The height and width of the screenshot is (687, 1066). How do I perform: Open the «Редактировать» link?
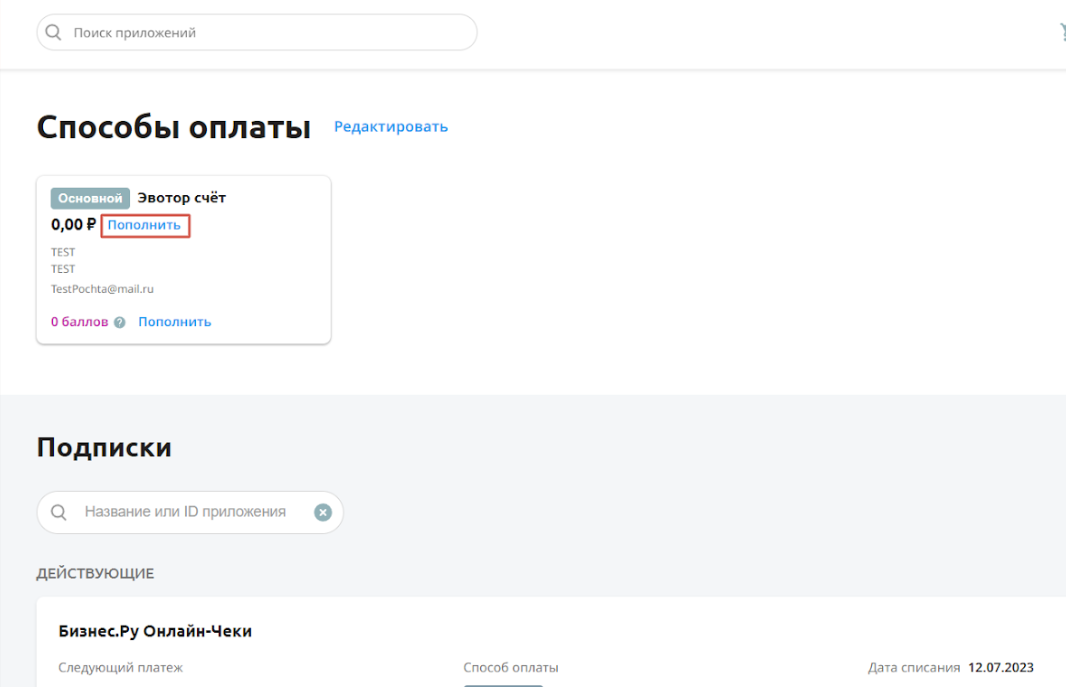point(391,126)
